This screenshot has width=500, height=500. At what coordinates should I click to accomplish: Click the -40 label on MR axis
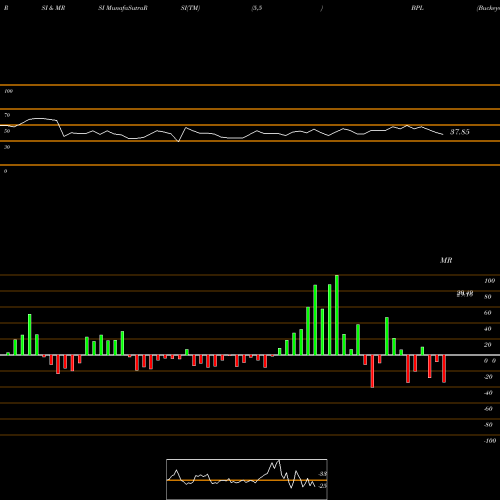[488, 393]
